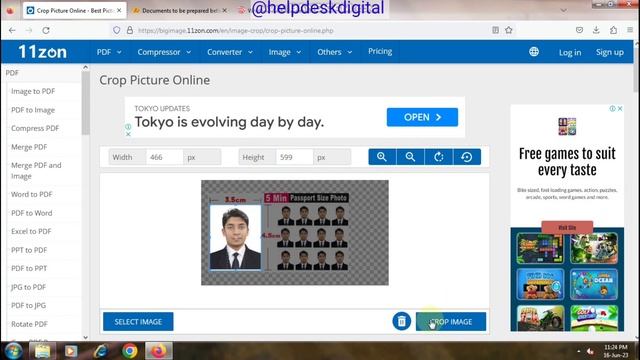
Task: Delete the image using trash icon
Action: (x=402, y=321)
